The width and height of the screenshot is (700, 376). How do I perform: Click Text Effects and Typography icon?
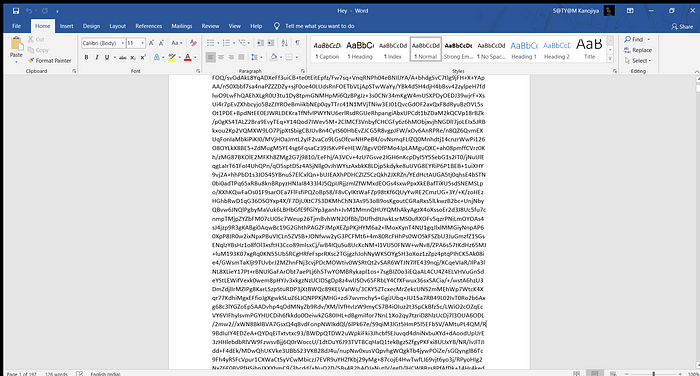click(x=157, y=58)
